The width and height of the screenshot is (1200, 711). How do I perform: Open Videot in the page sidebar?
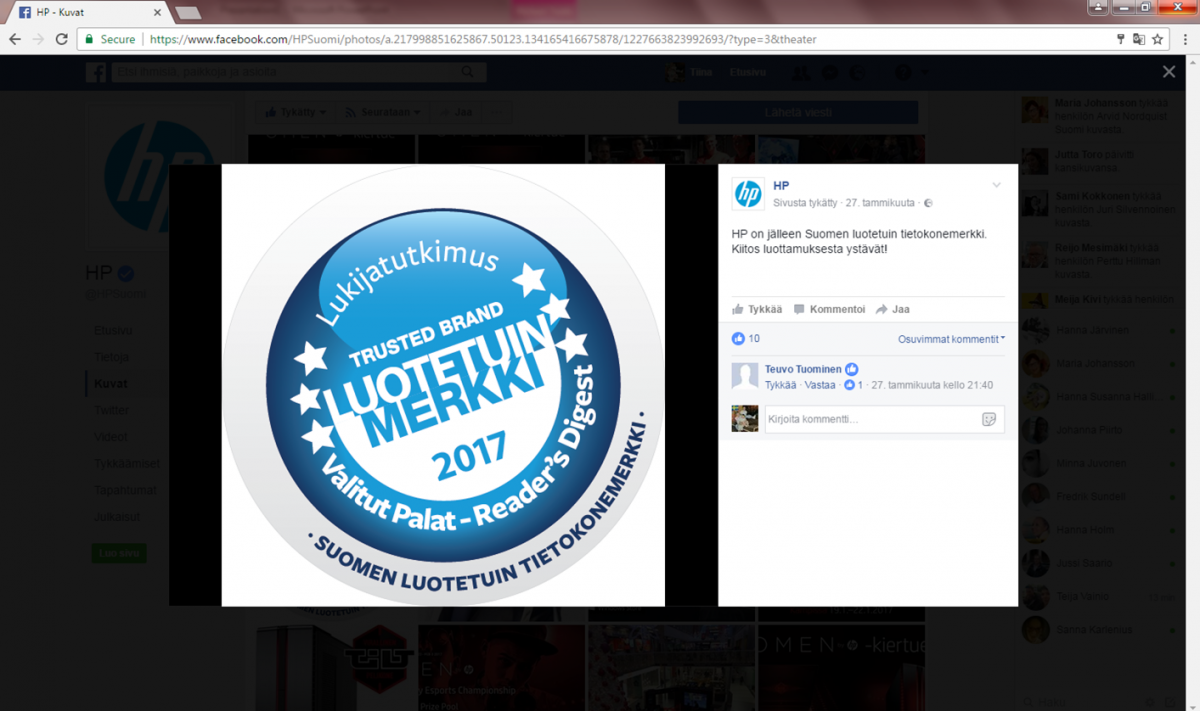click(x=110, y=437)
